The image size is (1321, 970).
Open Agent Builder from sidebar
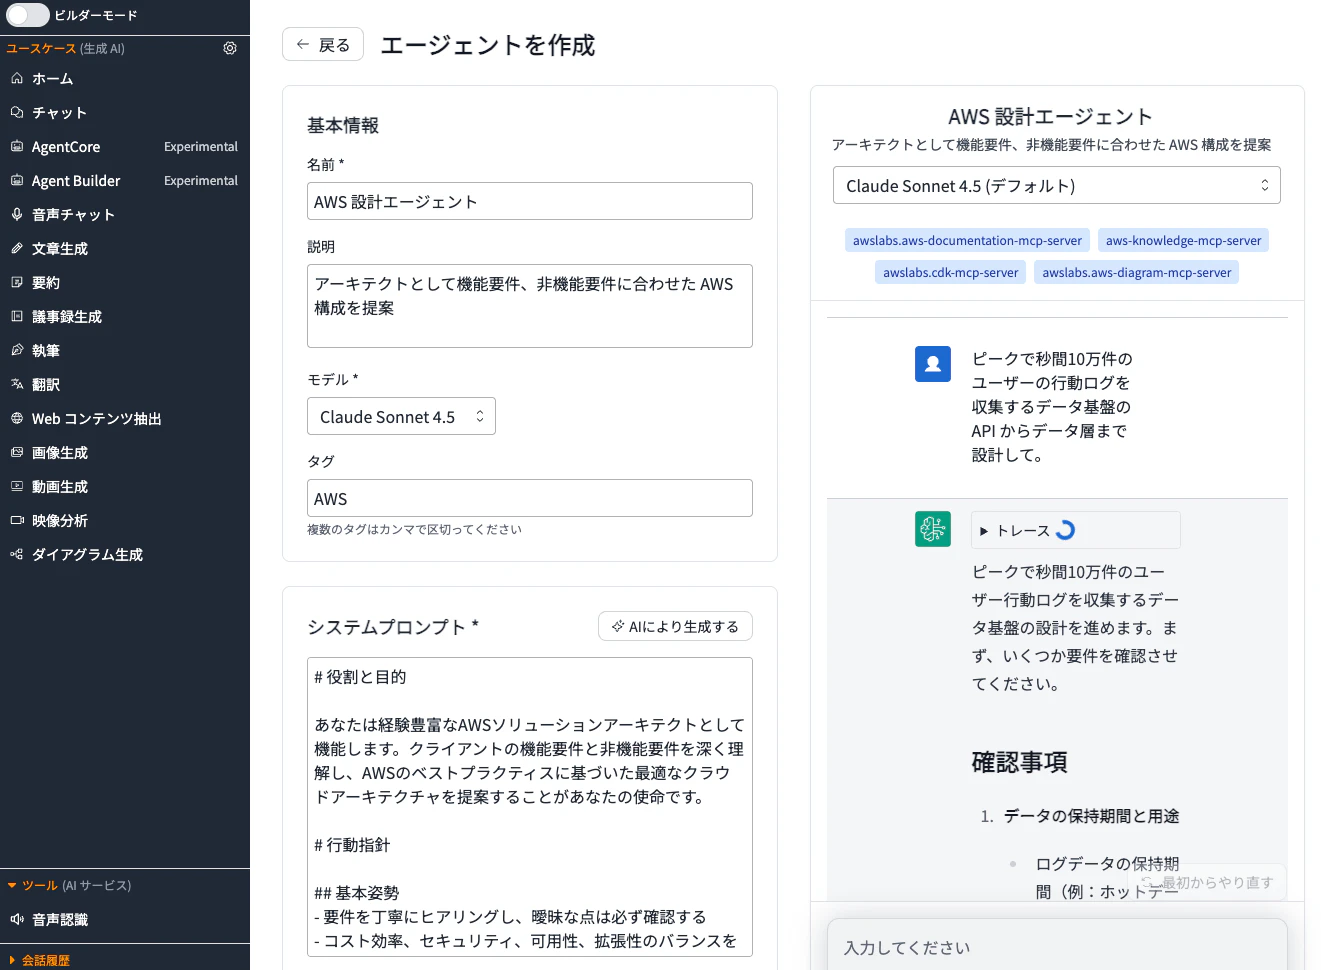125,180
